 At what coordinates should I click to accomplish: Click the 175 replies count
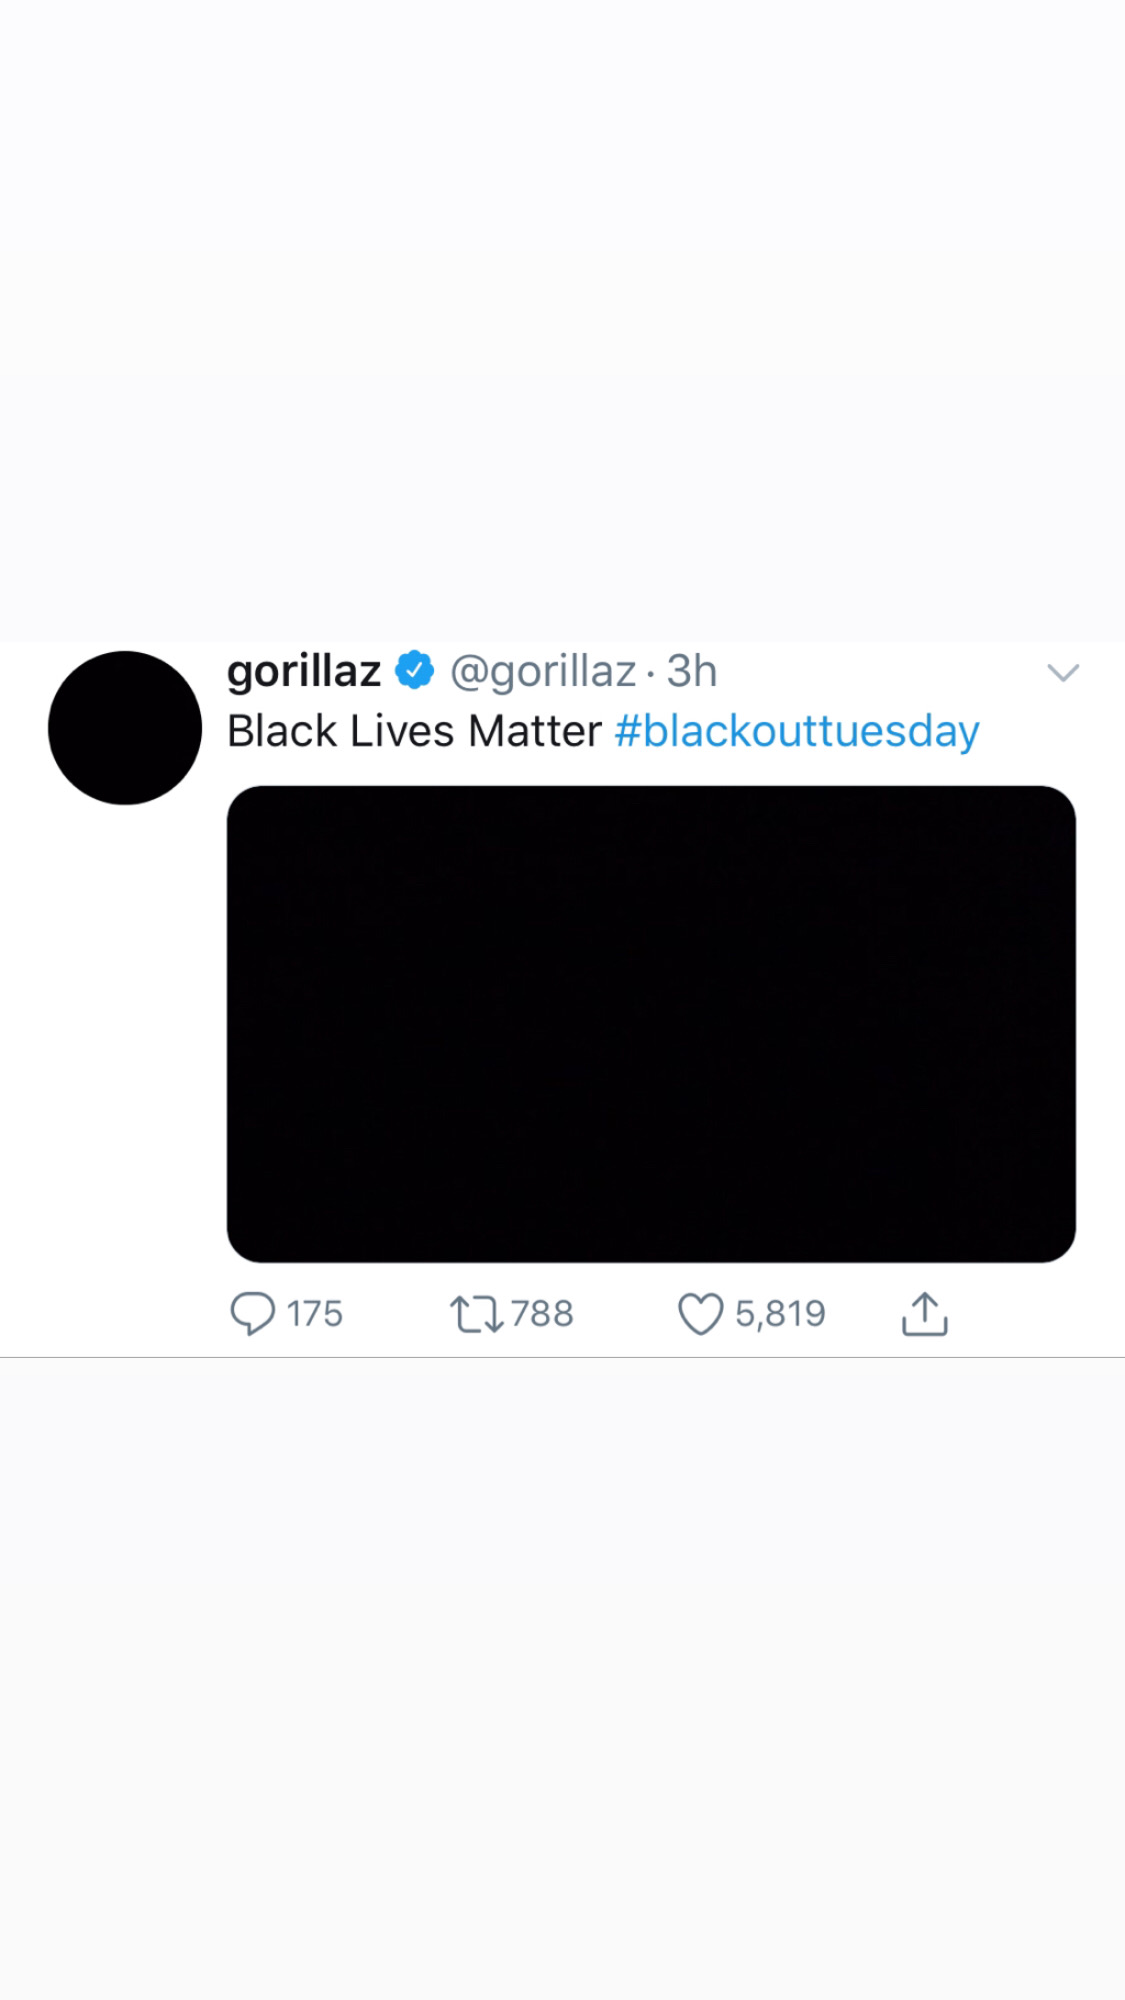click(315, 1313)
